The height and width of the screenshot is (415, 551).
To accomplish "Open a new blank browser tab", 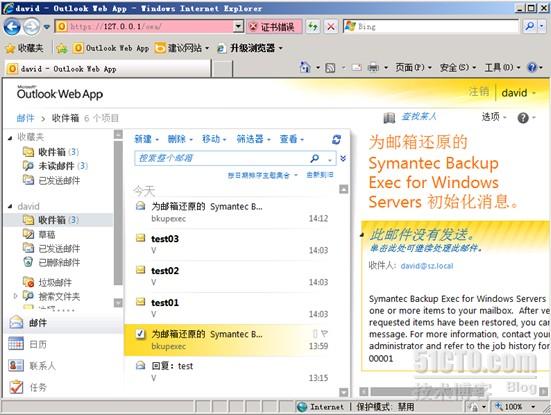I will tap(222, 69).
